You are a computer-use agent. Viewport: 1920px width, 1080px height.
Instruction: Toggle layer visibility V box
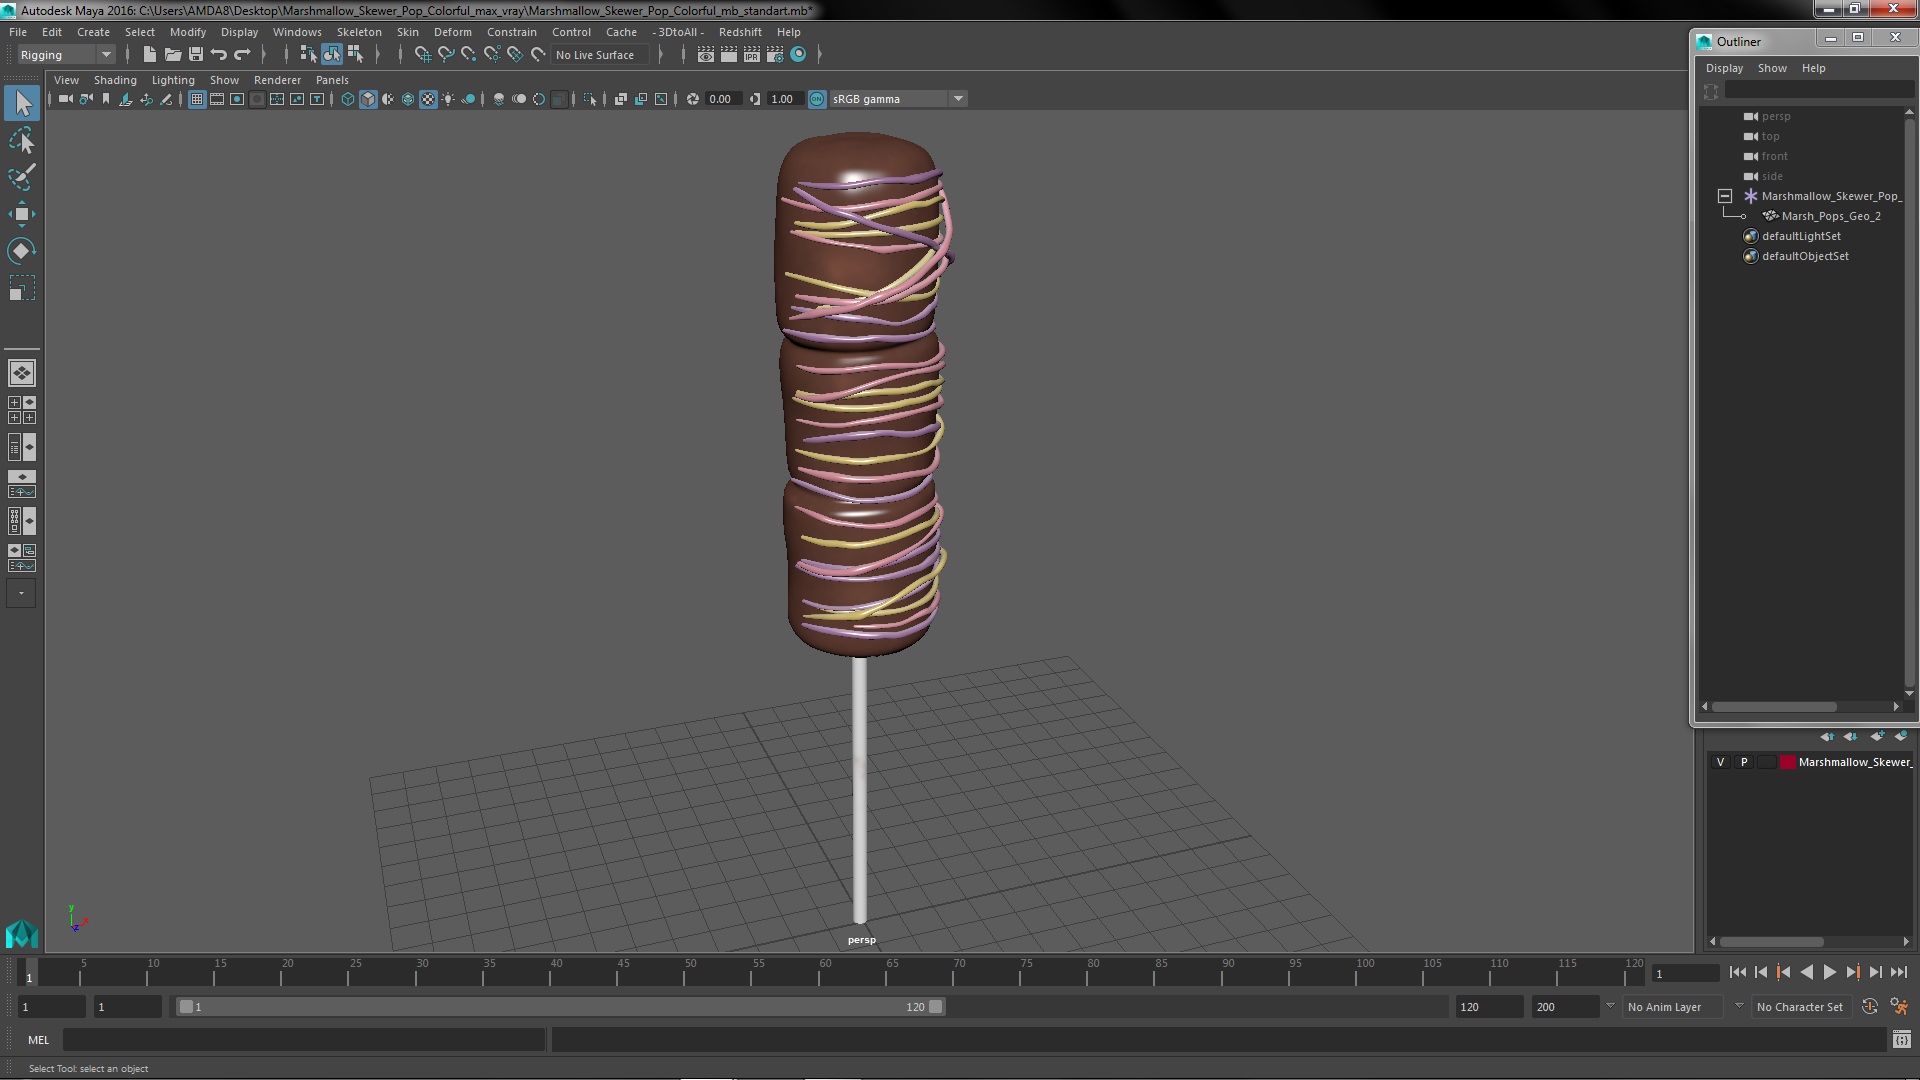point(1720,762)
